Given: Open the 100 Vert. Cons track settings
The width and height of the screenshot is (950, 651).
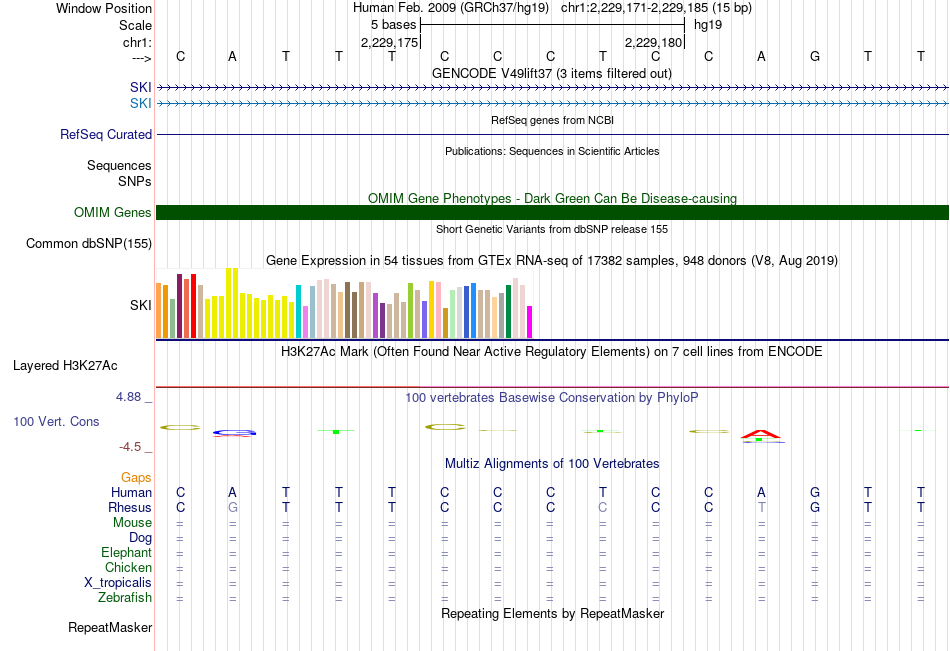Looking at the screenshot, I should [56, 421].
